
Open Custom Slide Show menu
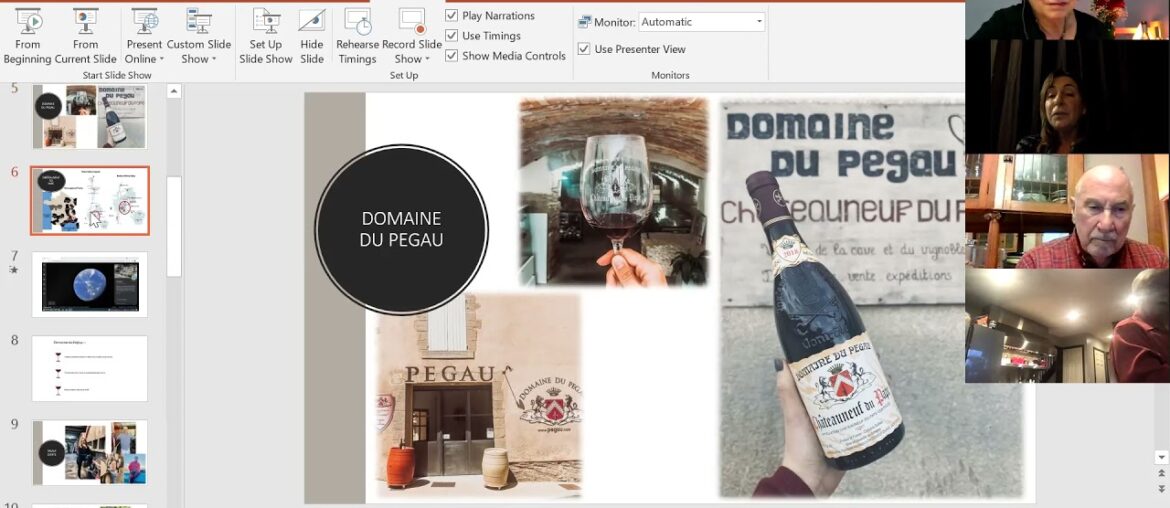(x=198, y=36)
